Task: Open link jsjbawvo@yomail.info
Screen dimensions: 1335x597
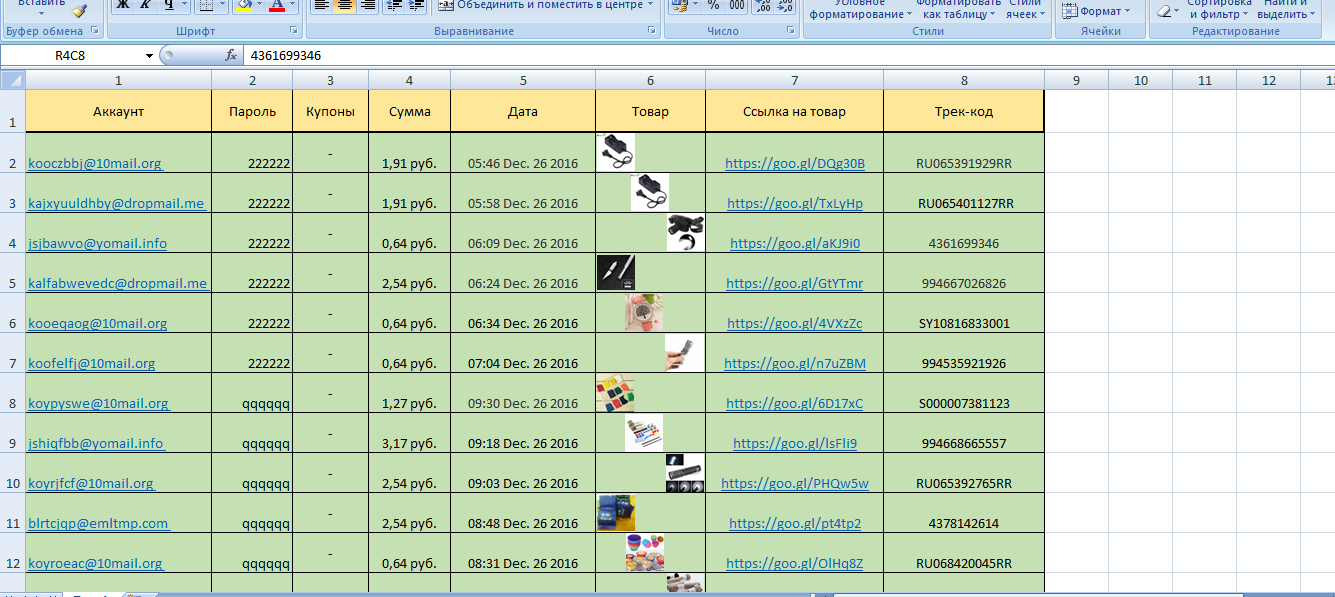Action: (x=98, y=244)
